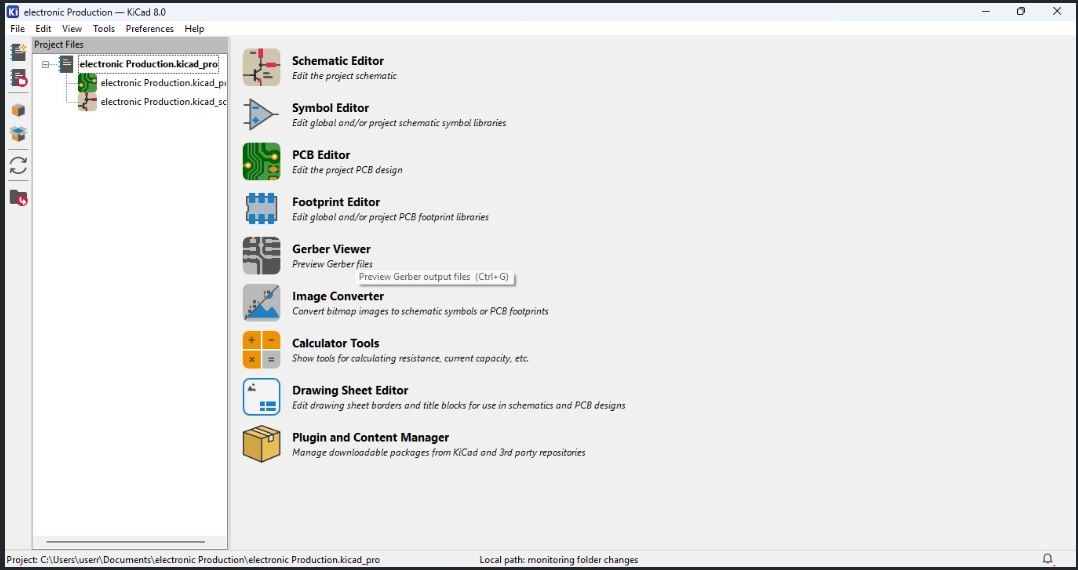Image resolution: width=1078 pixels, height=570 pixels.
Task: Reveal project folder in file explorer
Action: point(19,198)
